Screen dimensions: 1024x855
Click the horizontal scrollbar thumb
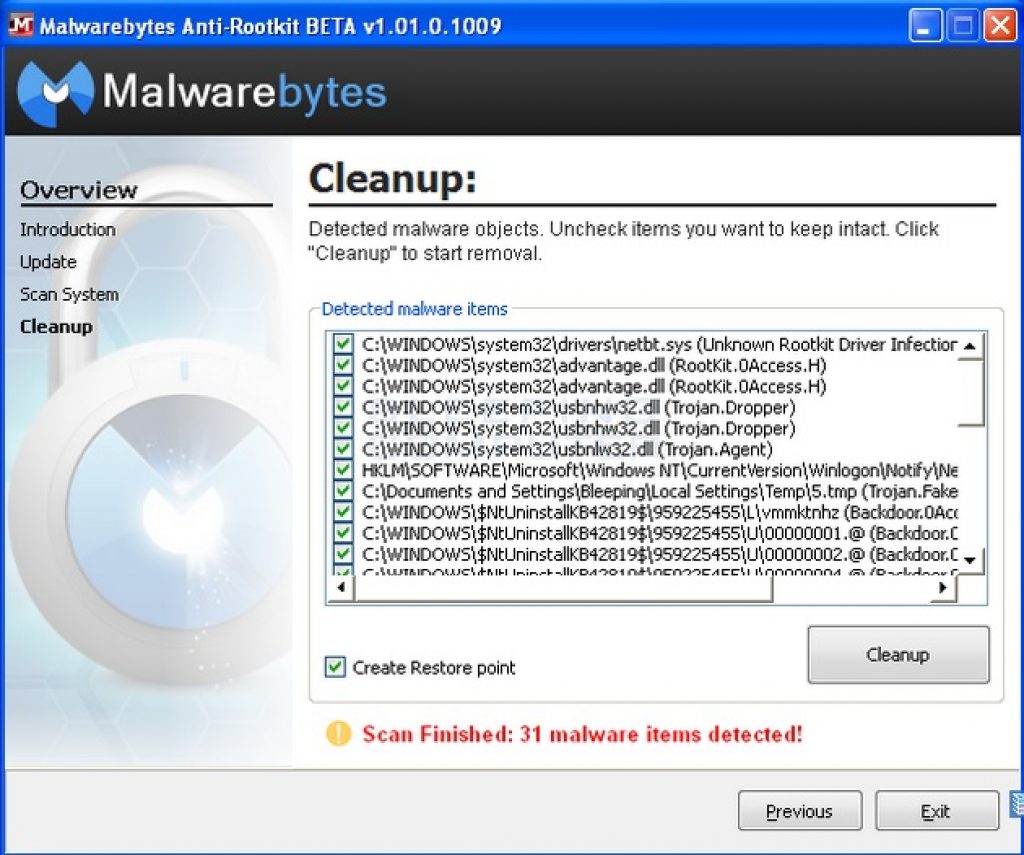(x=563, y=587)
